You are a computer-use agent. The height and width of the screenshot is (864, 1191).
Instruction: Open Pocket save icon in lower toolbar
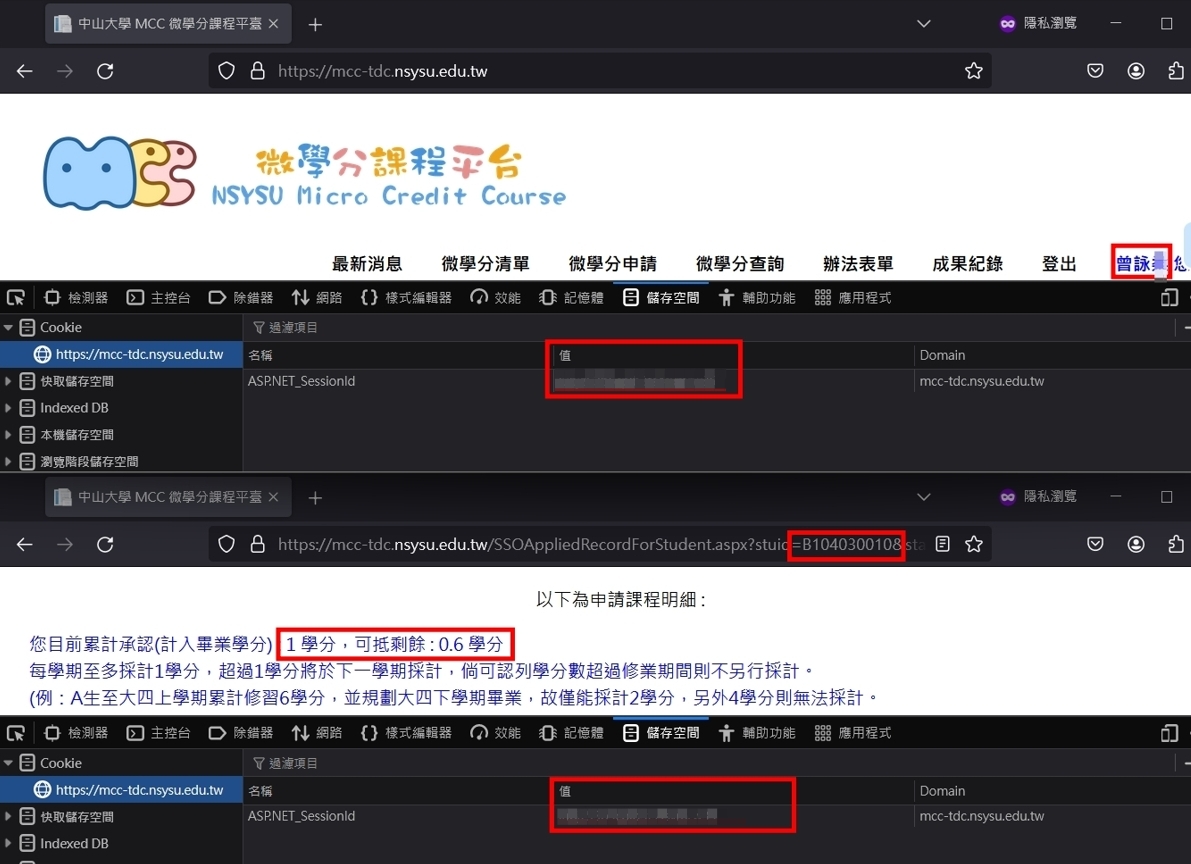(1095, 544)
